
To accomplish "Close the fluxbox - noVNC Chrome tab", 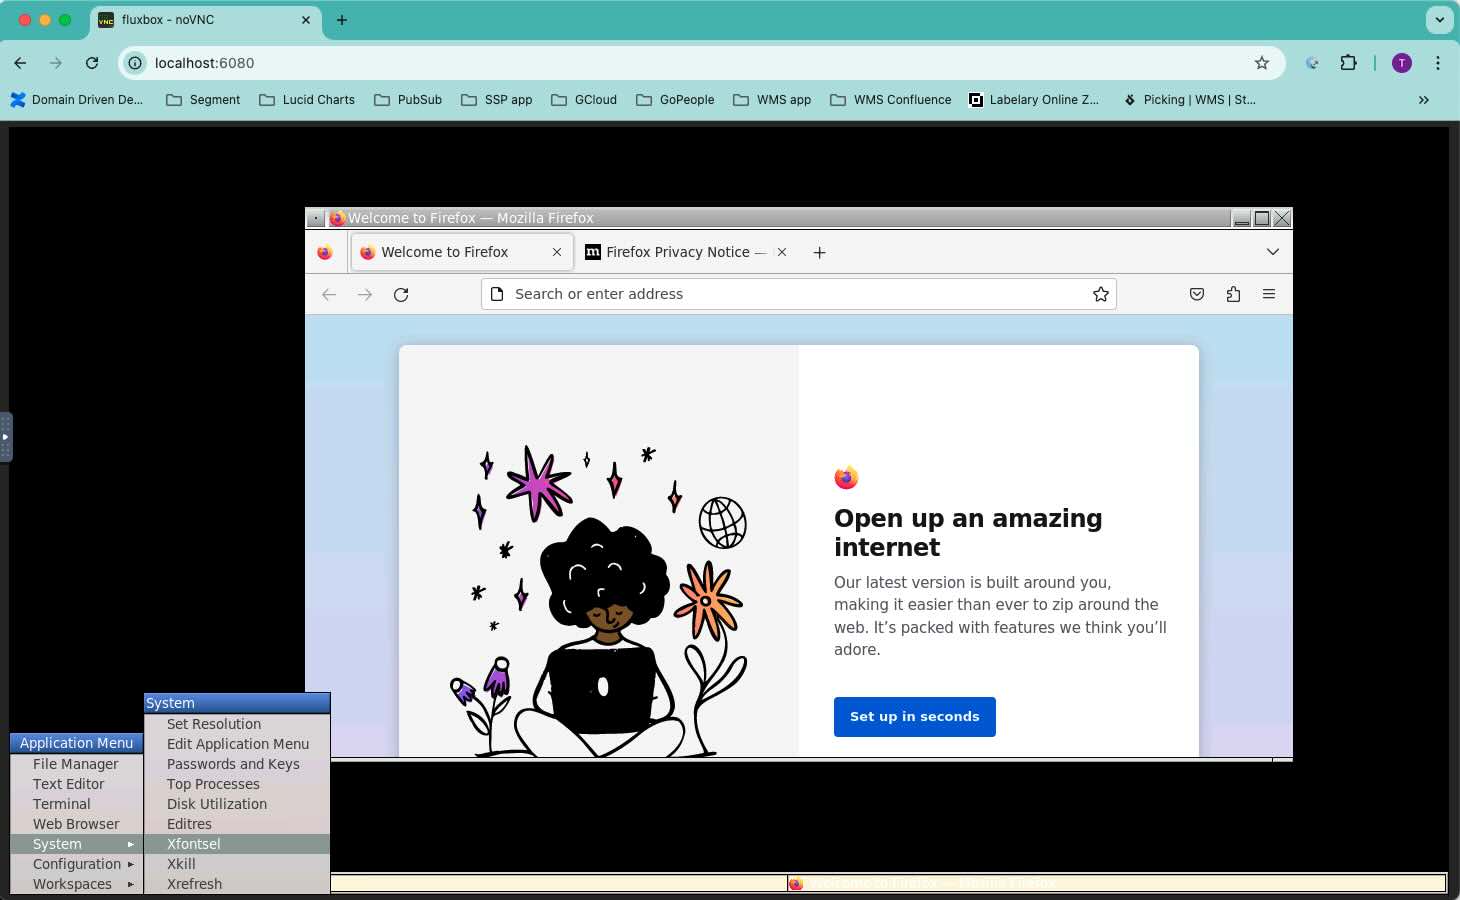I will [x=306, y=20].
